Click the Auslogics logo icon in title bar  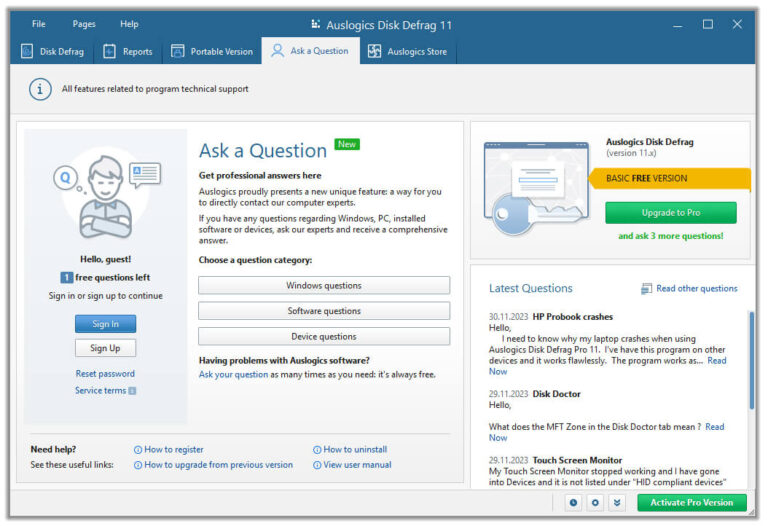(x=316, y=24)
